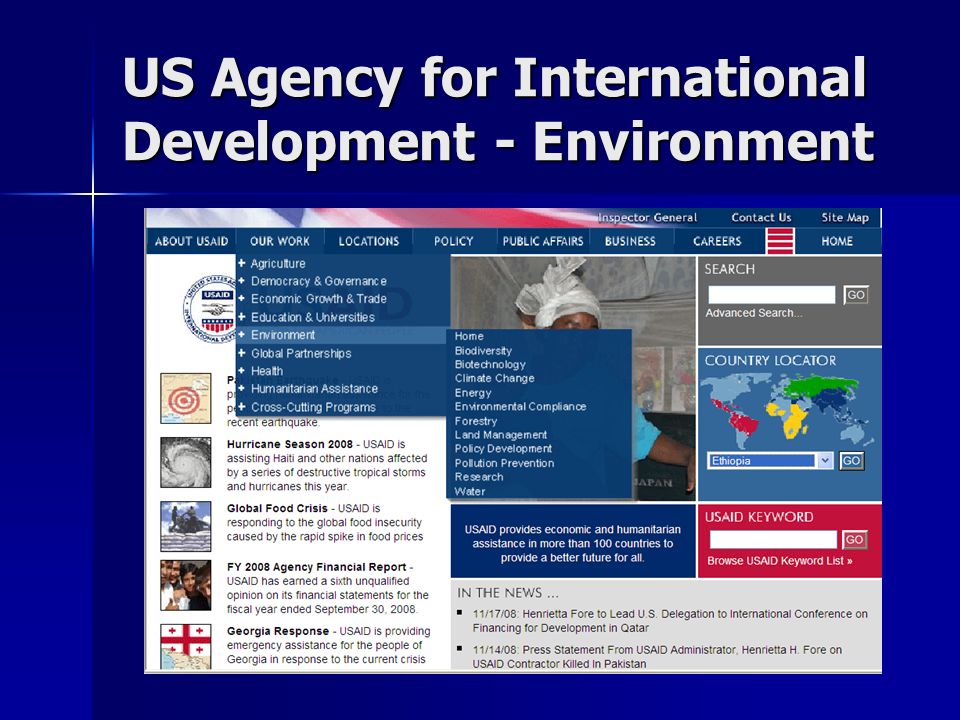Expand the plus icon beside Cross-Cutting Programs

pyautogui.click(x=241, y=407)
